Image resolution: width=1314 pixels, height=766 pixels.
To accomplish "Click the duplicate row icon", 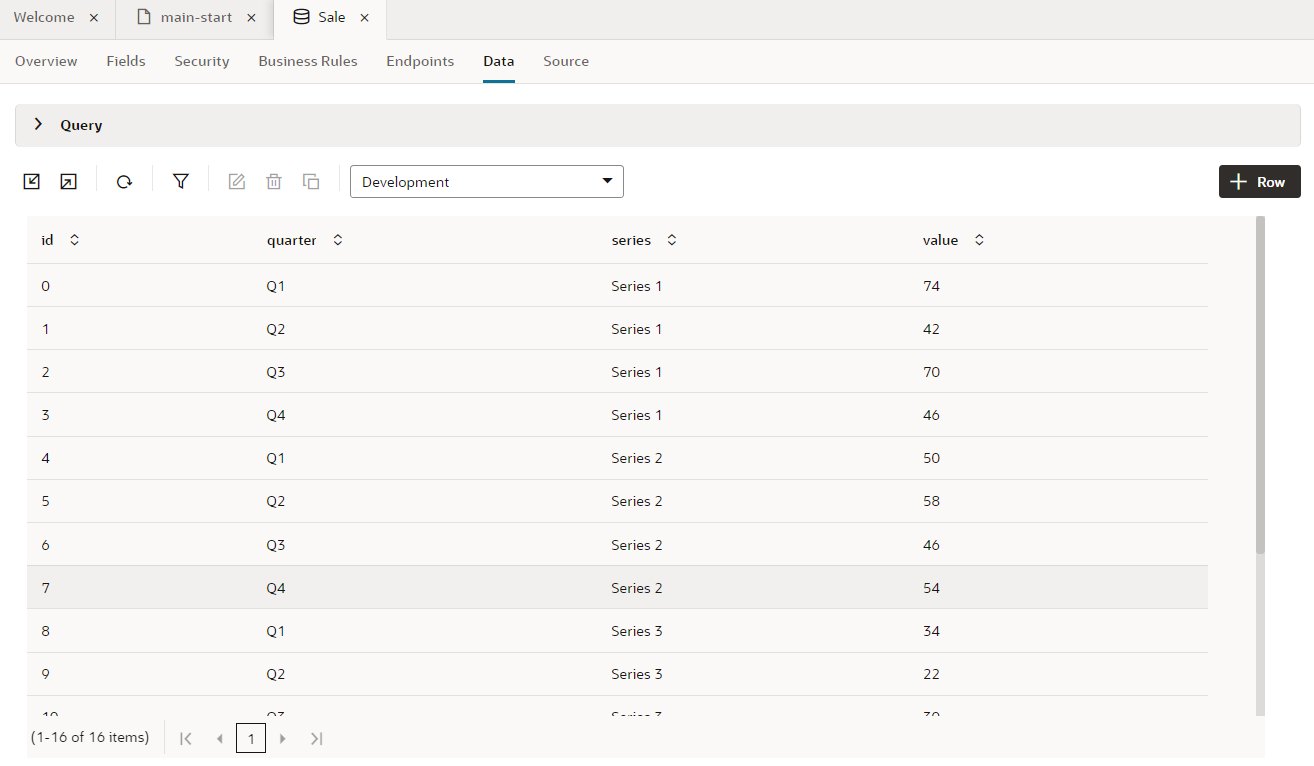I will (311, 182).
